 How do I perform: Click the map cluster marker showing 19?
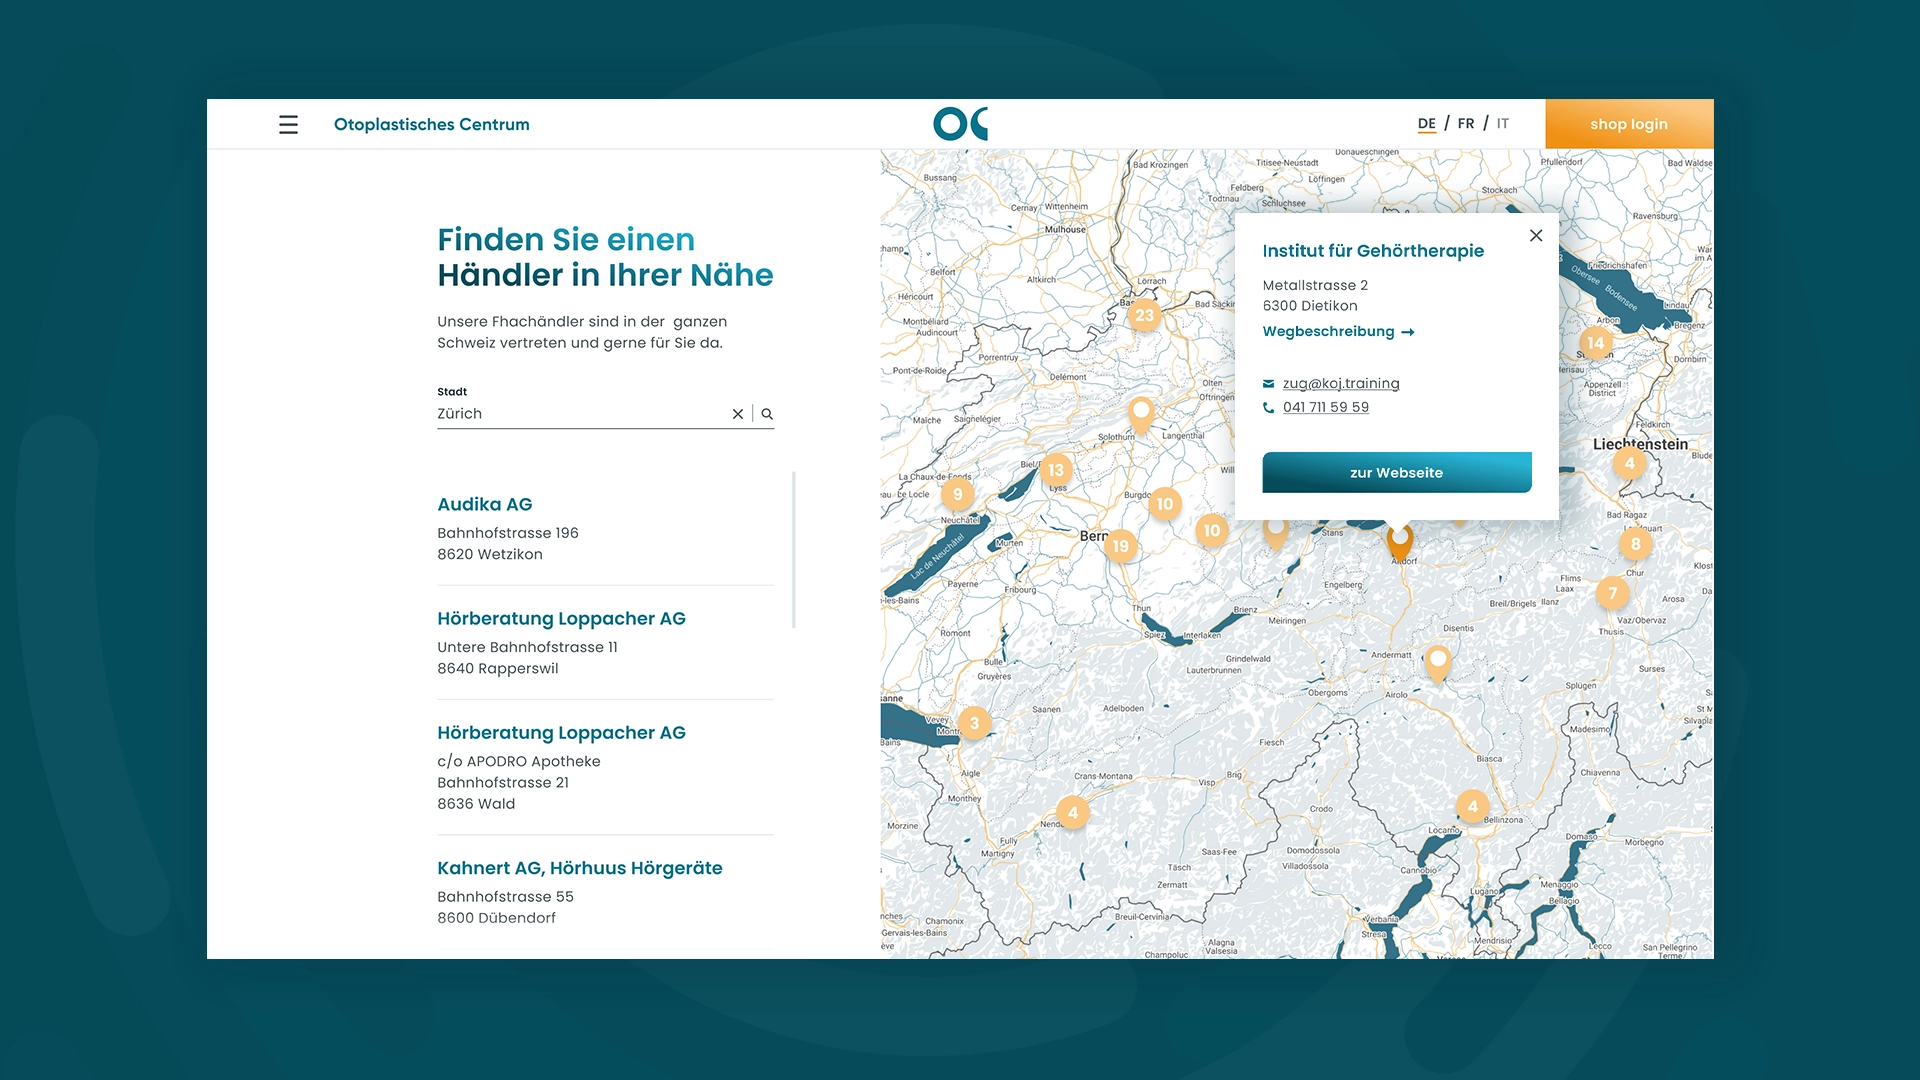click(1120, 546)
